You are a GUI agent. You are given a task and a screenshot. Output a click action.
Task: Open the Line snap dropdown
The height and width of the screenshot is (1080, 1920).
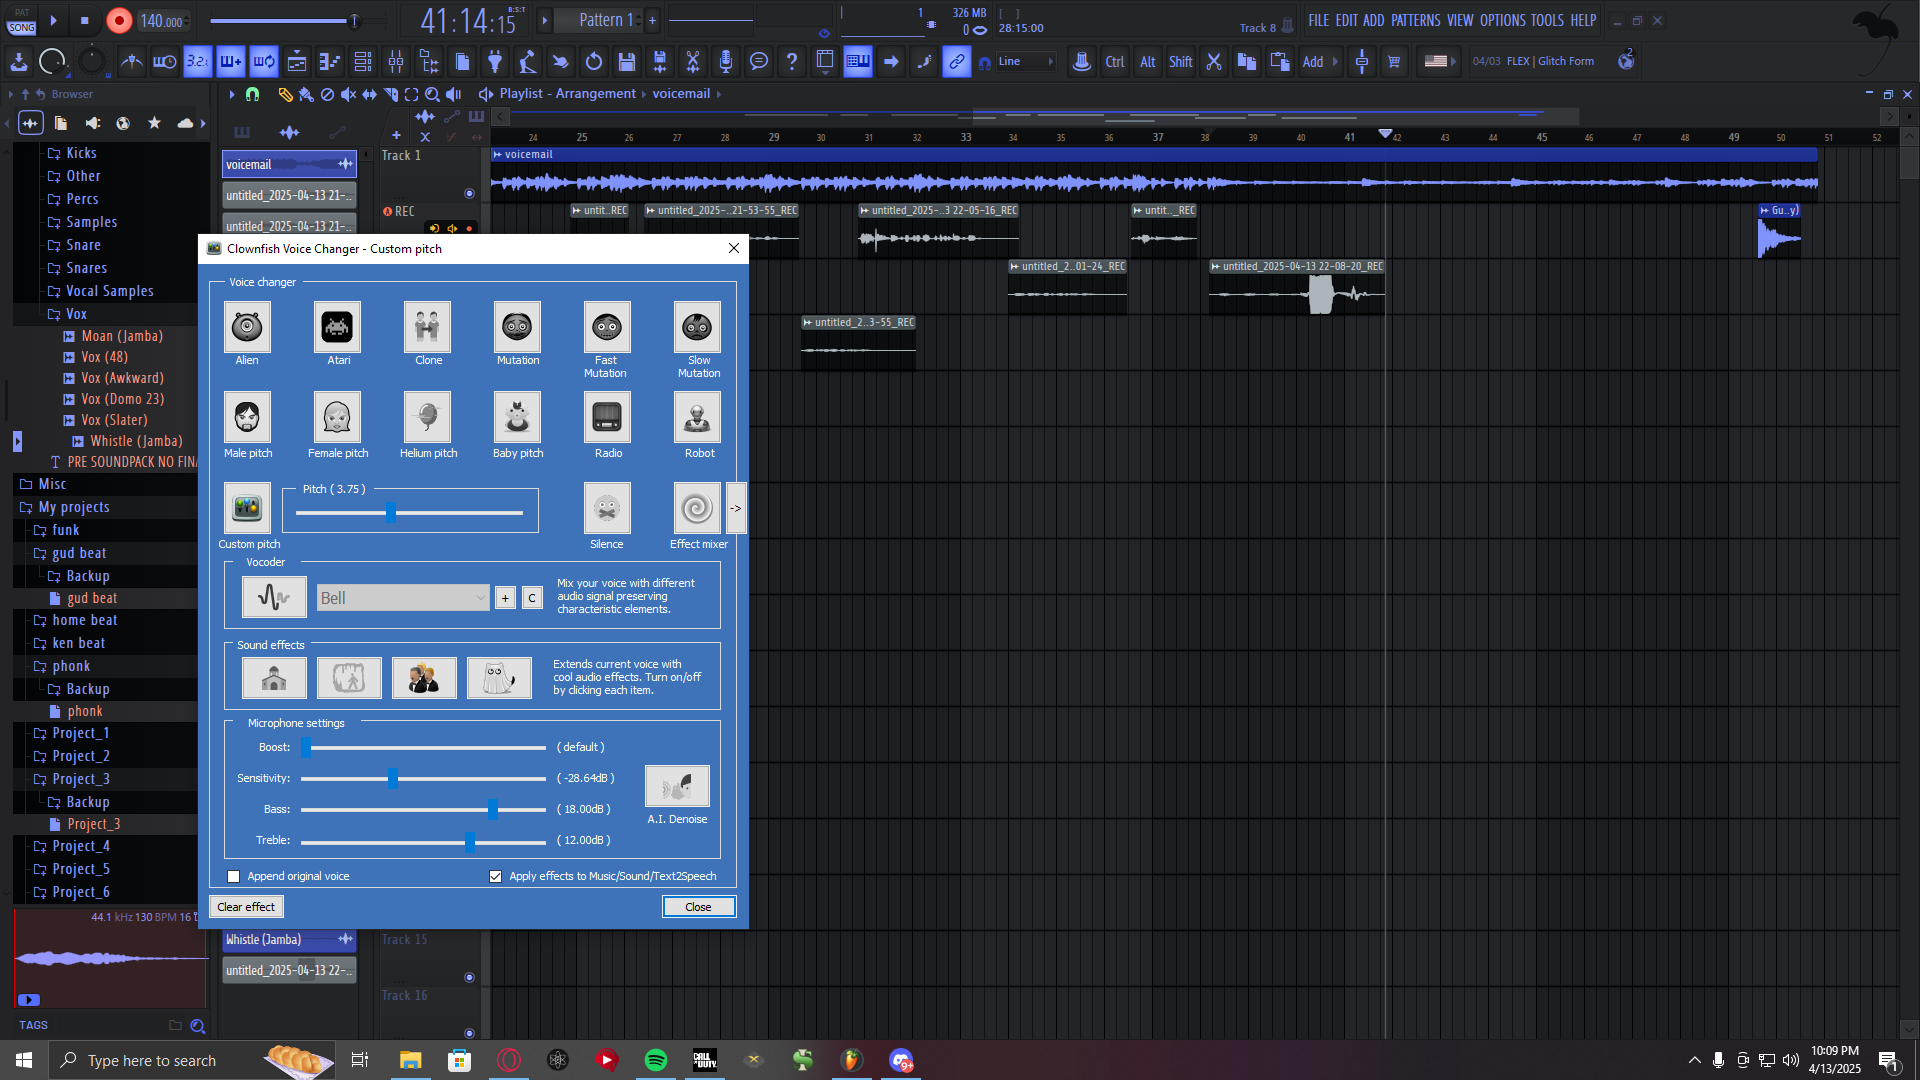(x=1027, y=62)
